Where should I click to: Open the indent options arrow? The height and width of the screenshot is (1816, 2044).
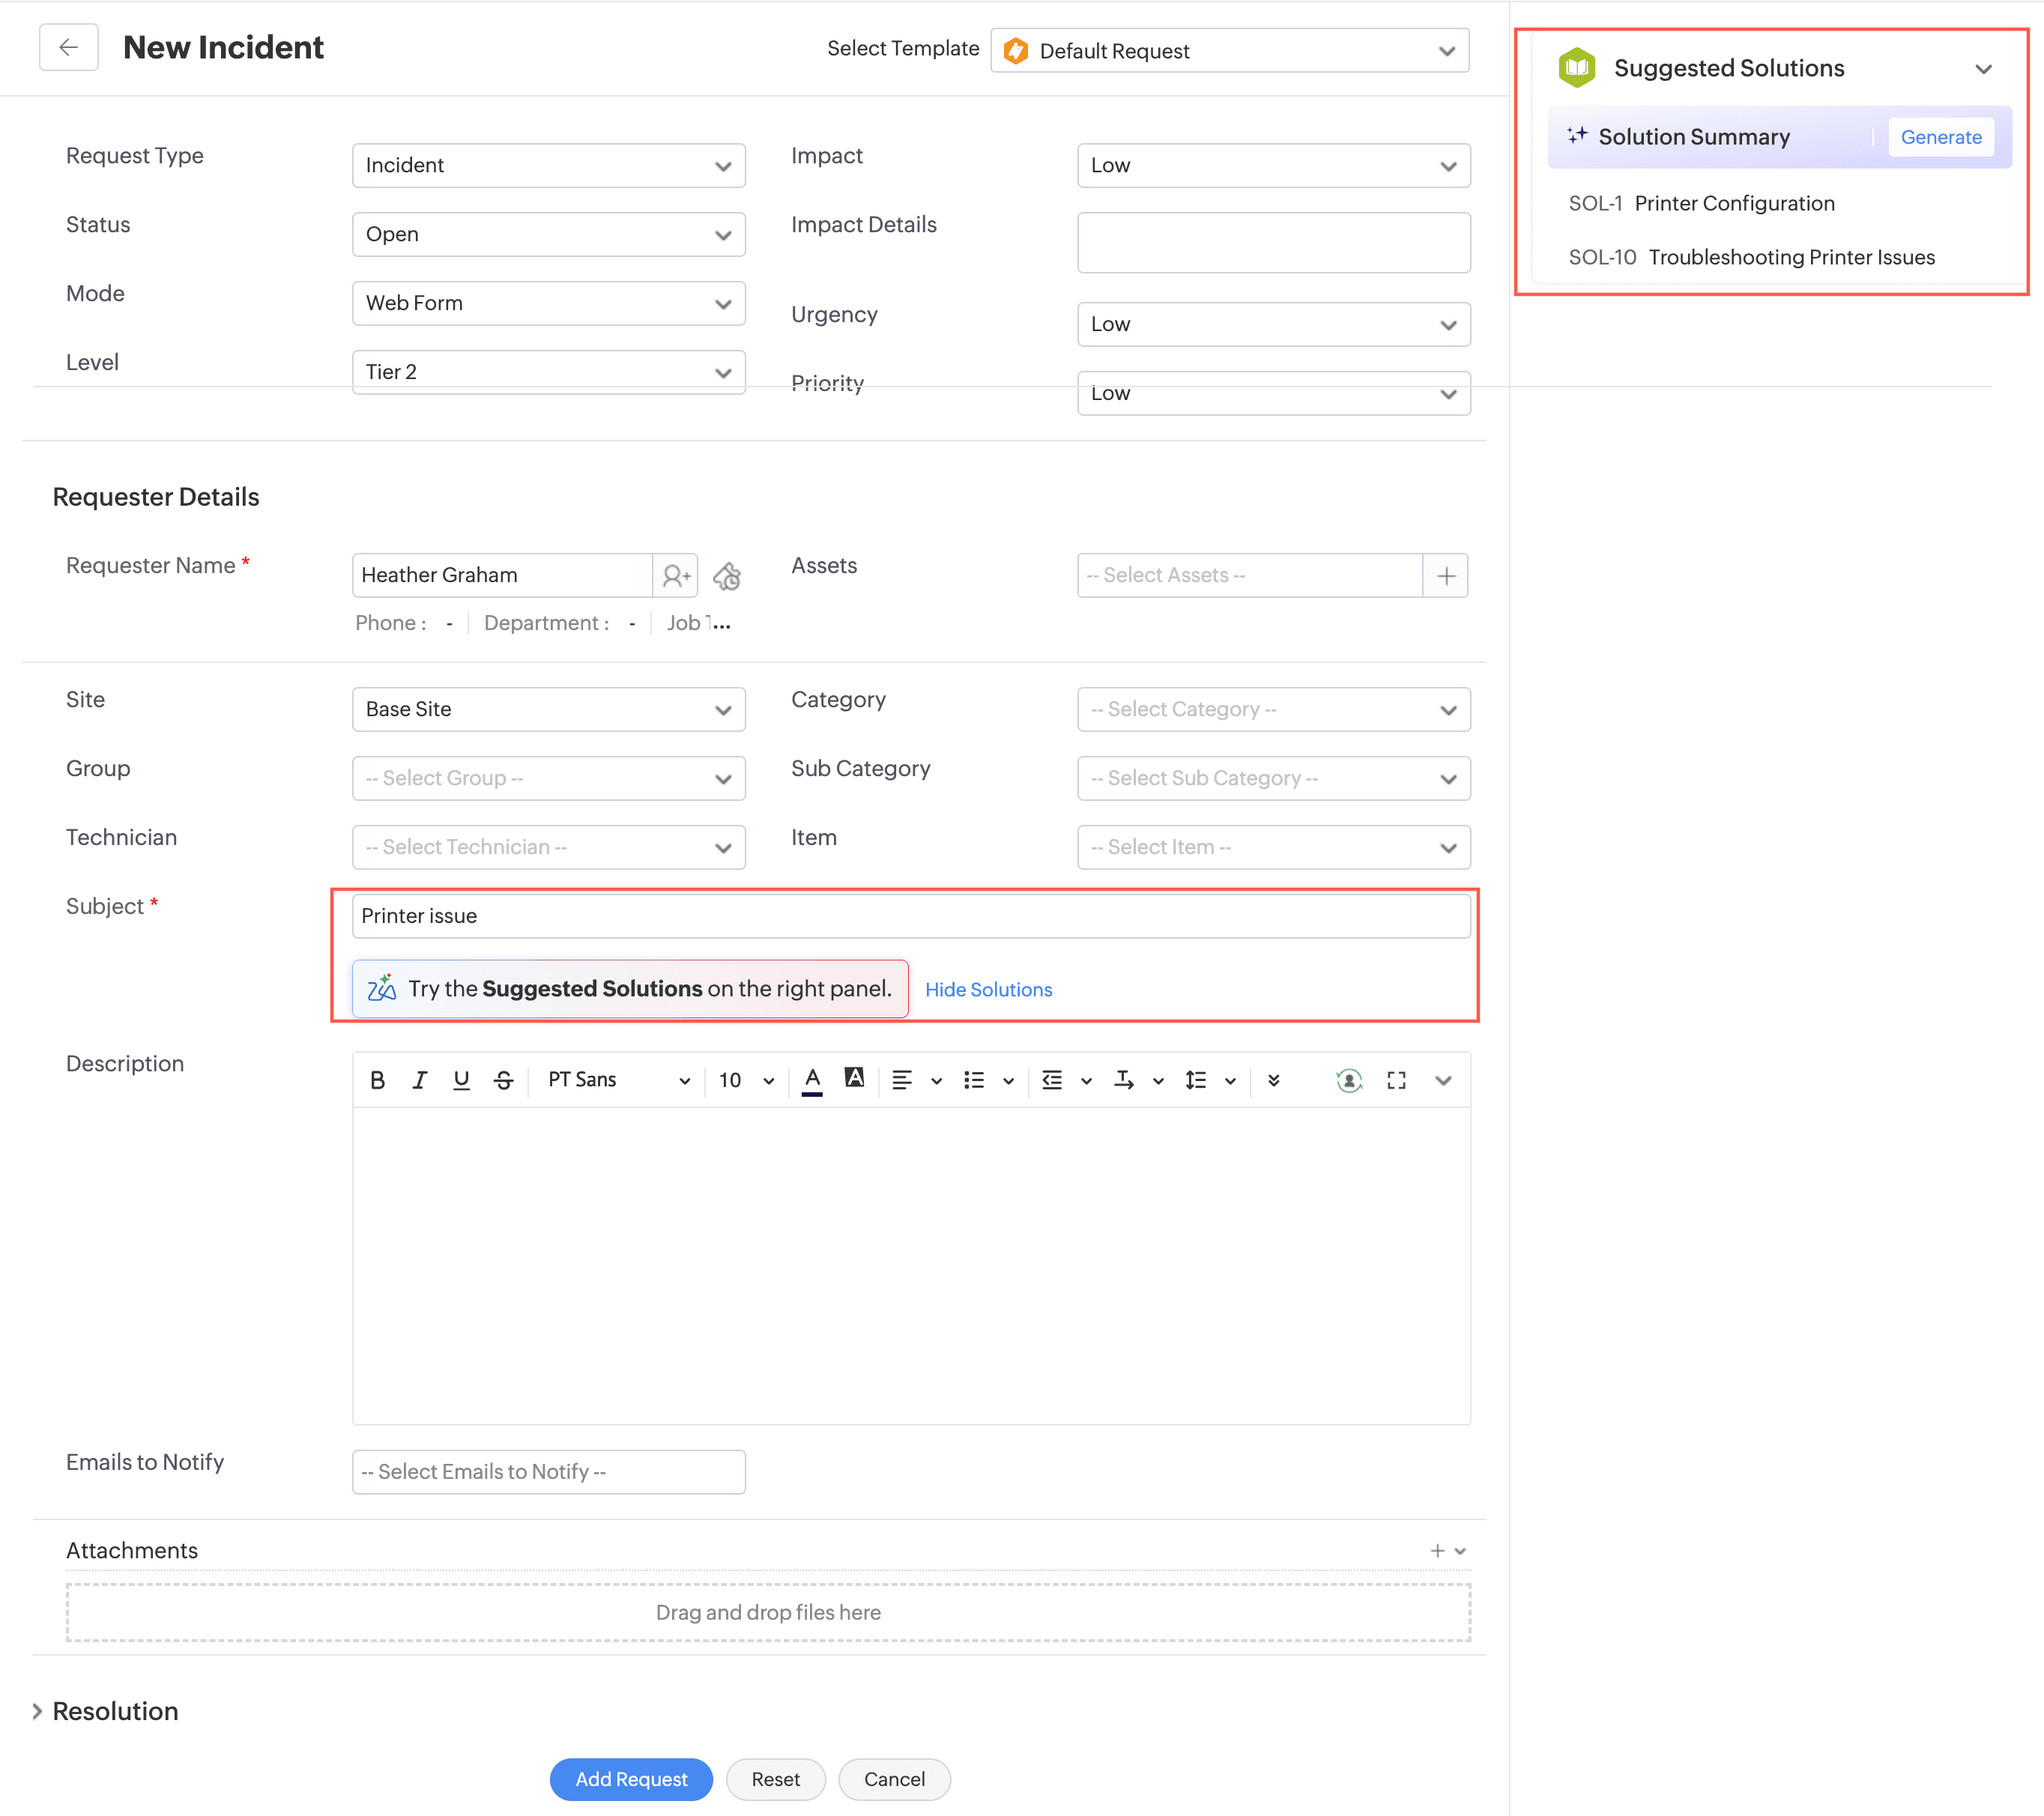tap(1086, 1081)
